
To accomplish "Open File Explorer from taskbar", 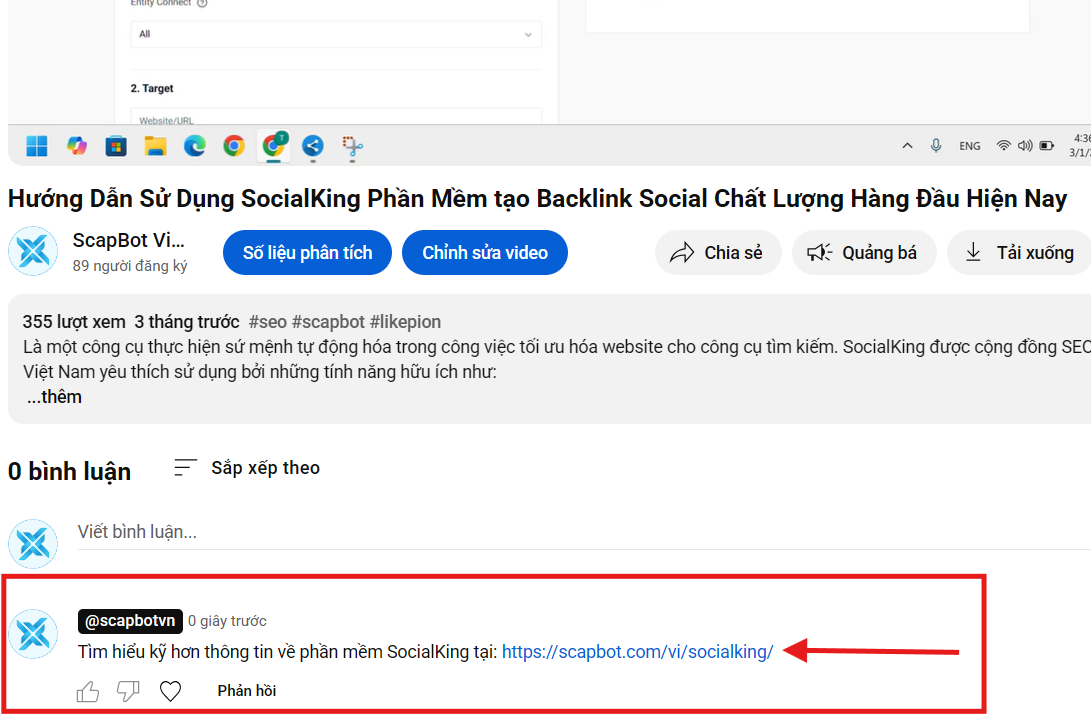I will (x=155, y=146).
